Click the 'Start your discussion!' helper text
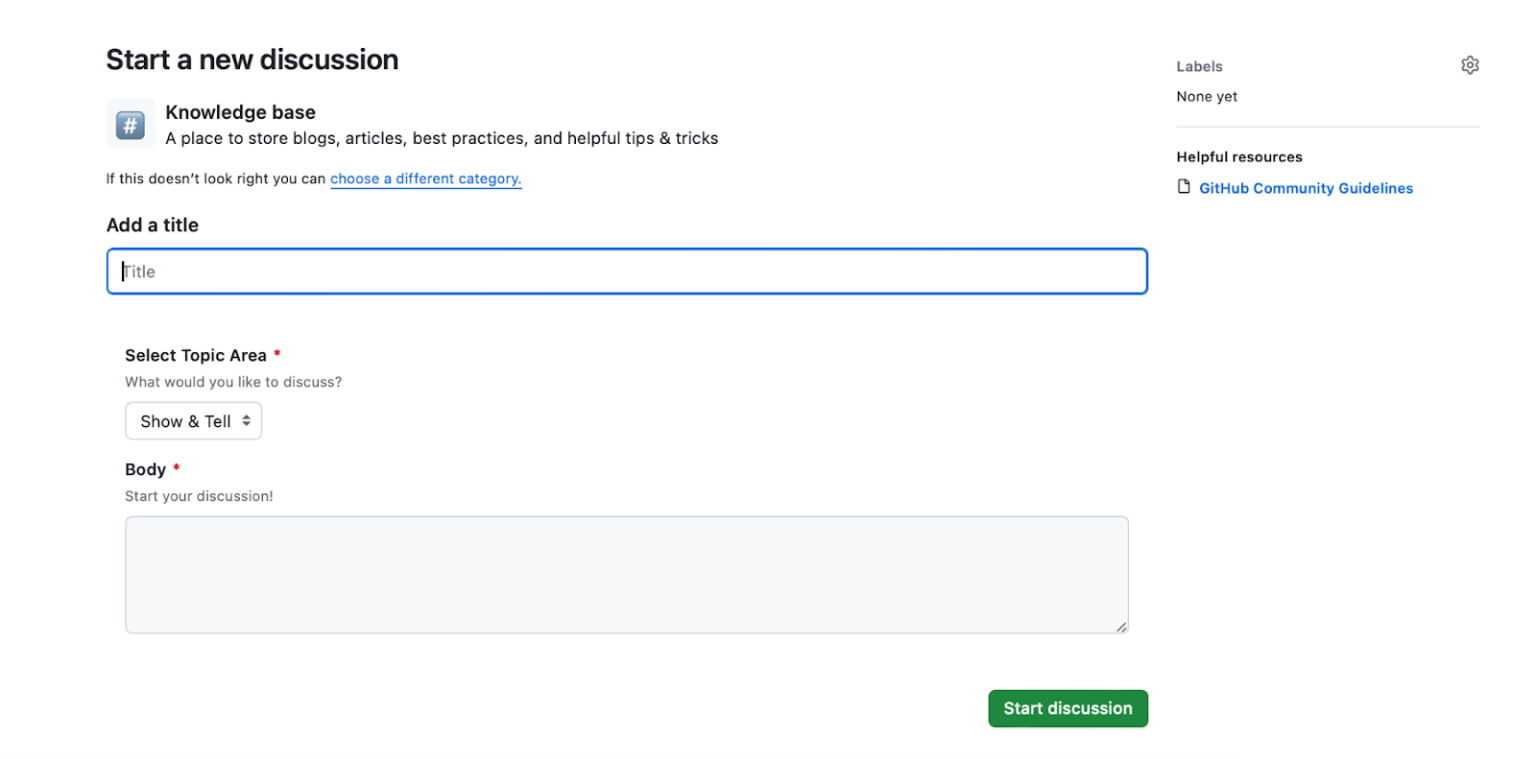Image resolution: width=1536 pixels, height=759 pixels. [x=198, y=496]
